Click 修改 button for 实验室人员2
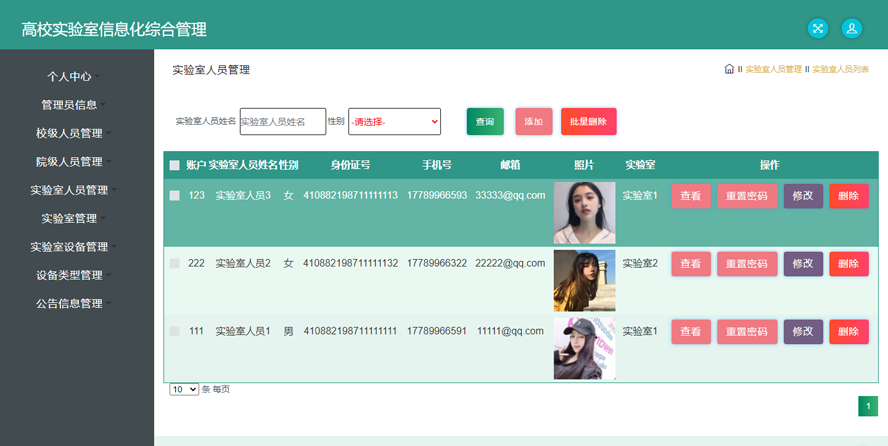Viewport: 888px width, 446px height. click(x=803, y=264)
